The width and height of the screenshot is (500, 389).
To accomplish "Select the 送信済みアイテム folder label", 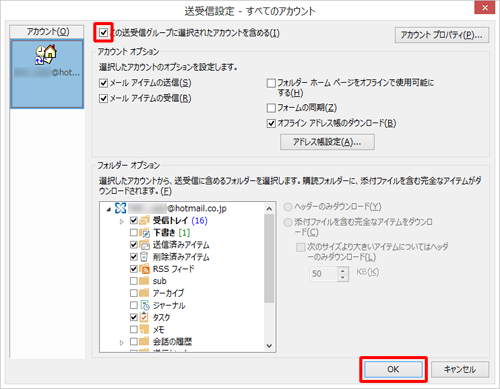I will tap(181, 245).
